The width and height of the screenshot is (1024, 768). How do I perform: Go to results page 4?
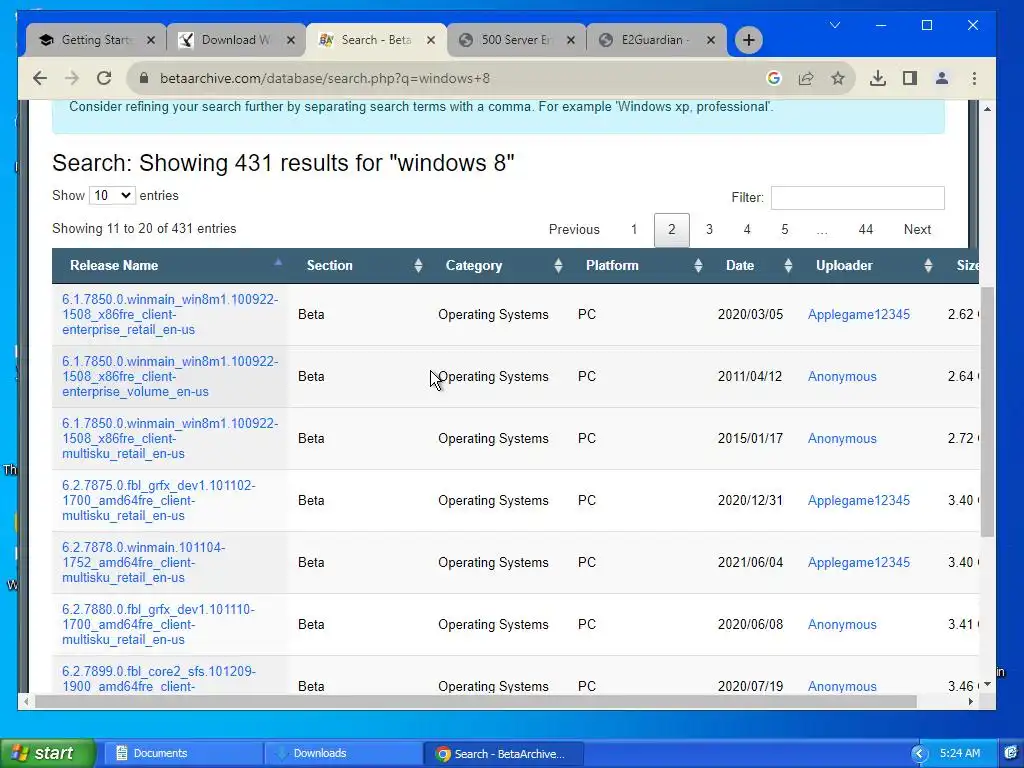(747, 230)
